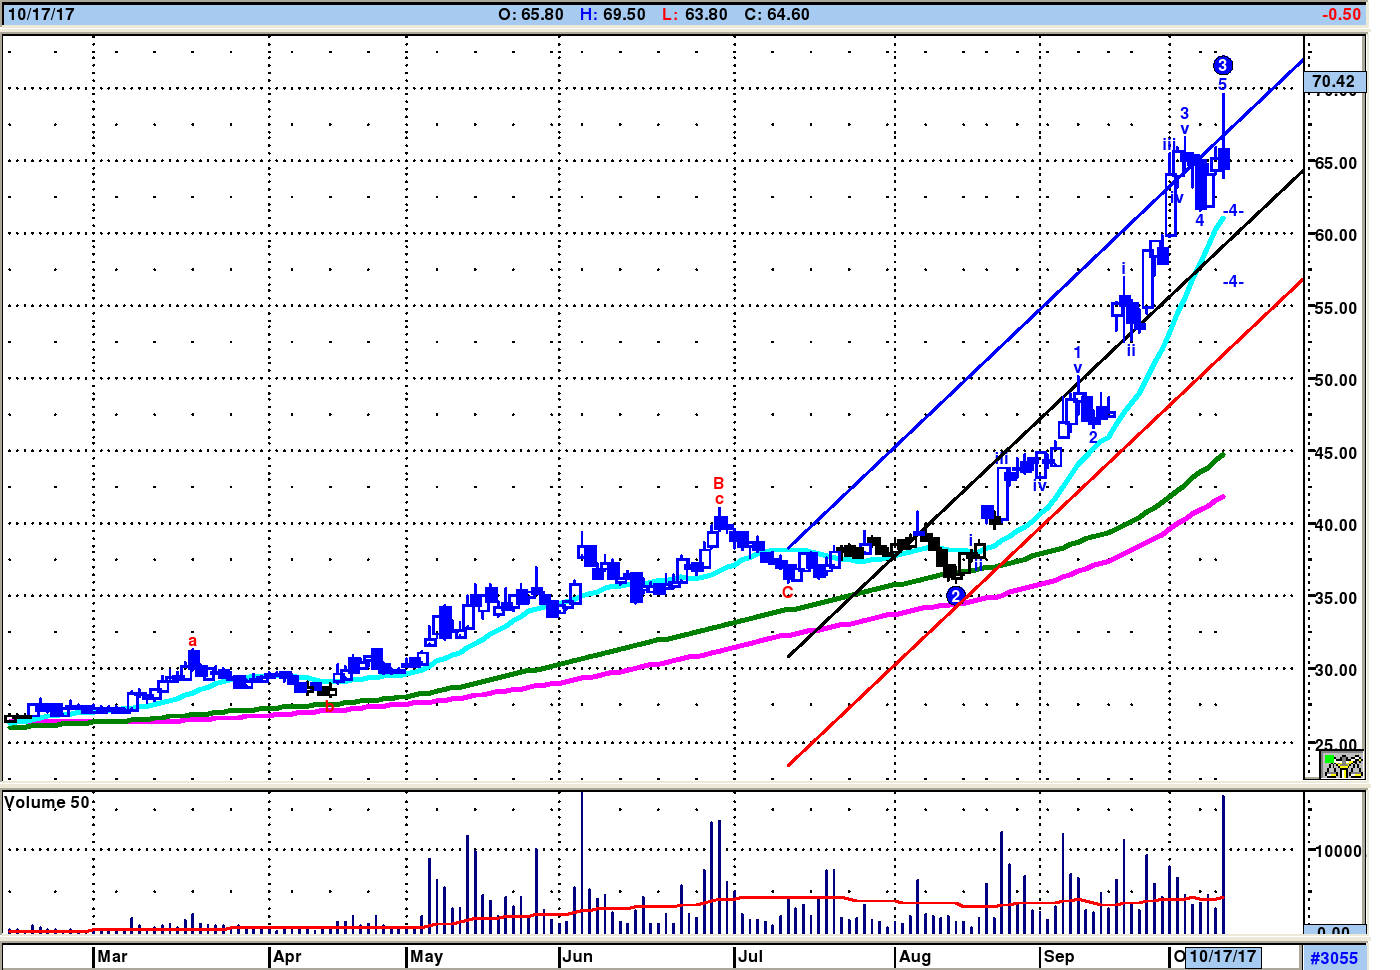Viewport: 1400px width, 970px height.
Task: Click the Jun label on the time axis
Action: click(x=578, y=957)
